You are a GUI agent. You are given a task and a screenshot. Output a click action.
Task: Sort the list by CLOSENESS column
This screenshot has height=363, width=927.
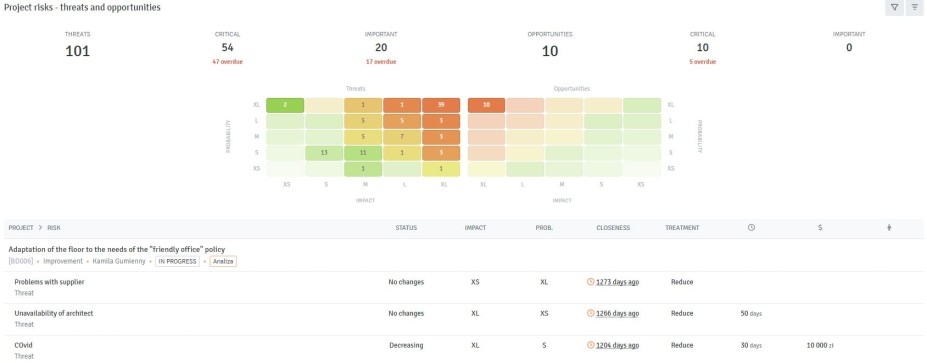[613, 228]
